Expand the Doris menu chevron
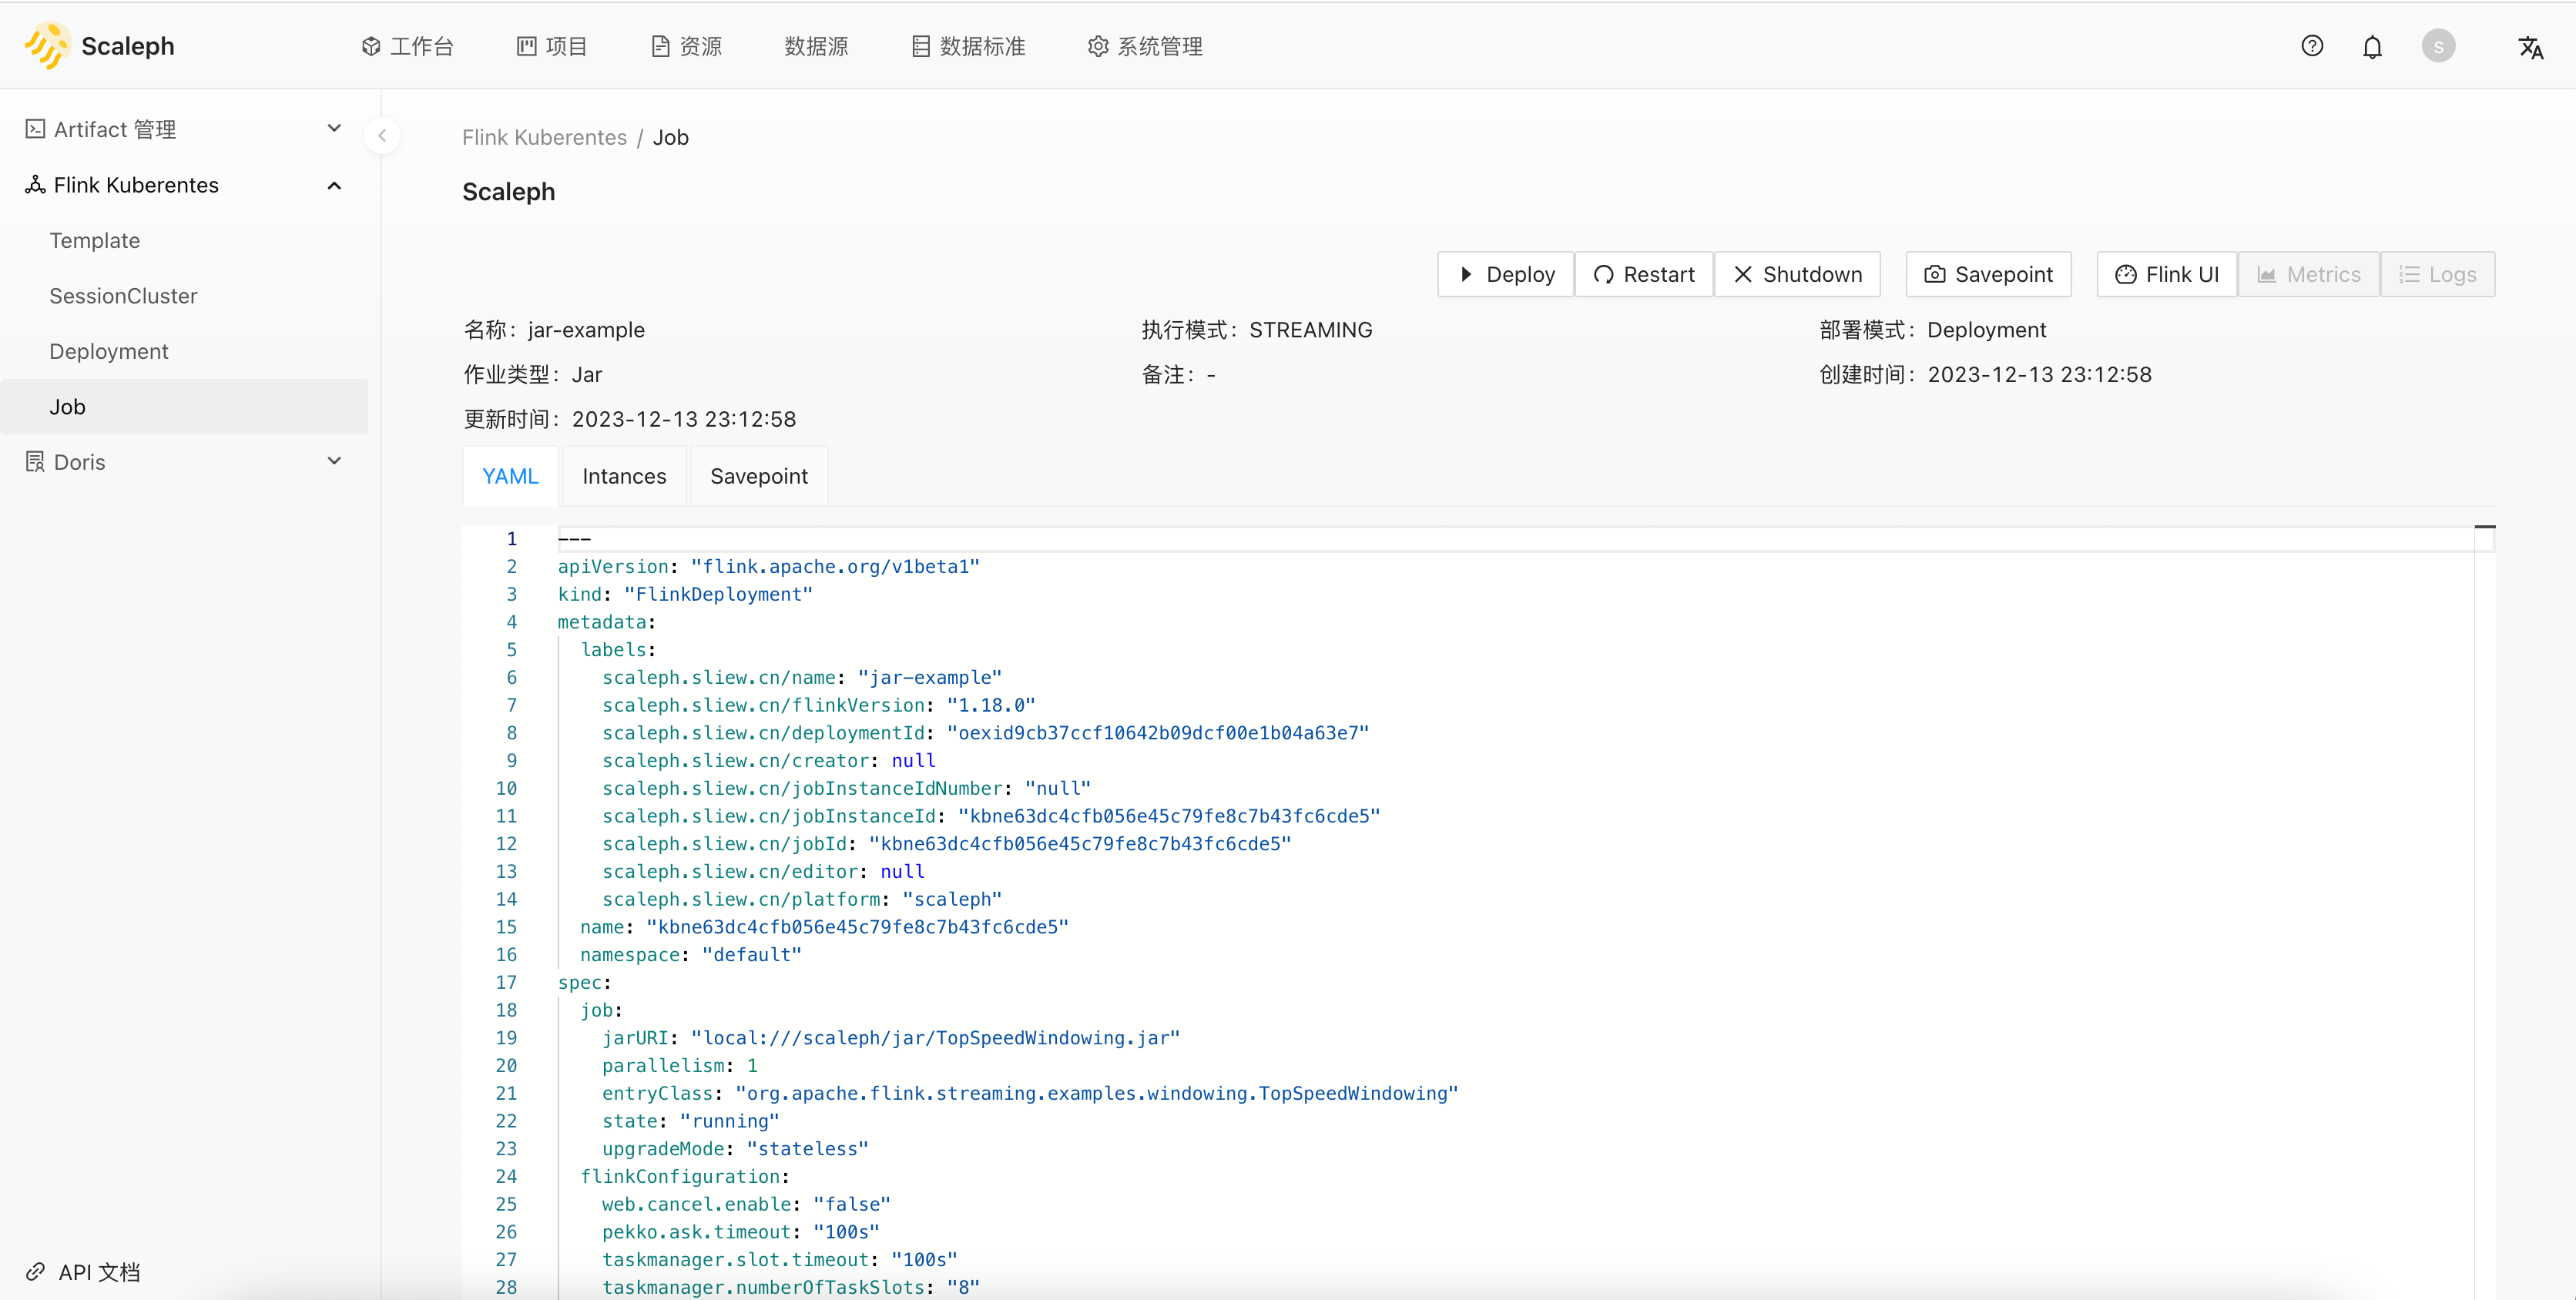2576x1300 pixels. [335, 462]
